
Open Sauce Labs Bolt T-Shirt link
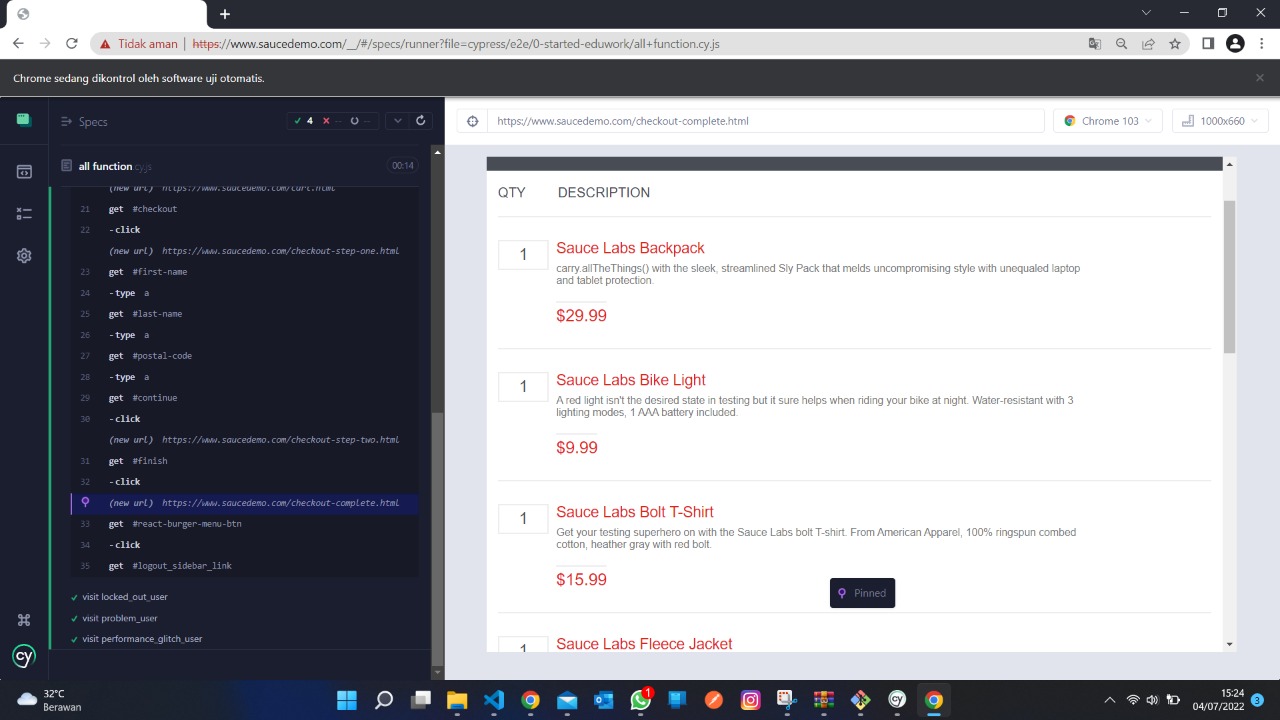click(x=635, y=512)
